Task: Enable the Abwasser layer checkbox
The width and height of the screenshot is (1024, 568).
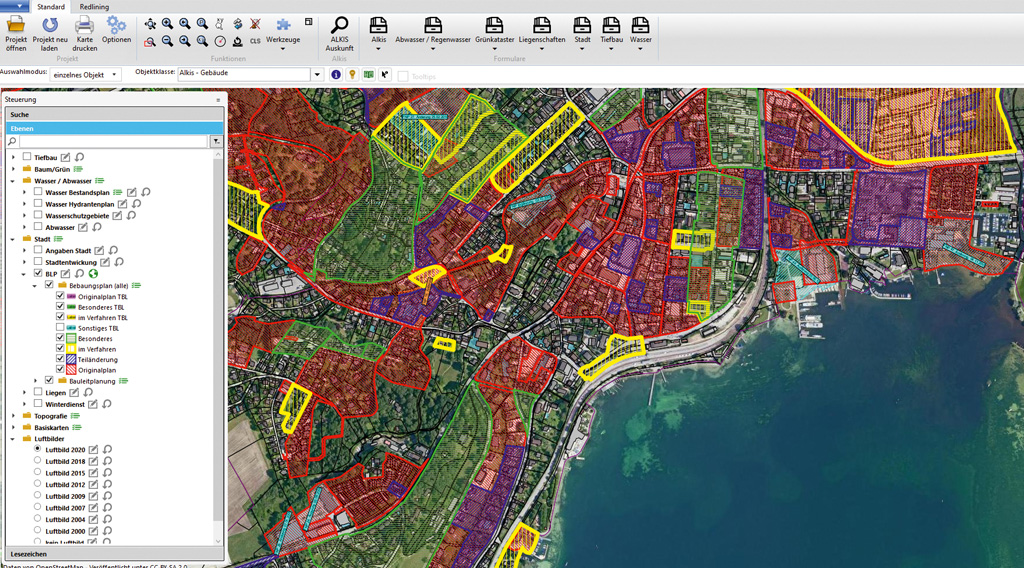Action: 38,227
